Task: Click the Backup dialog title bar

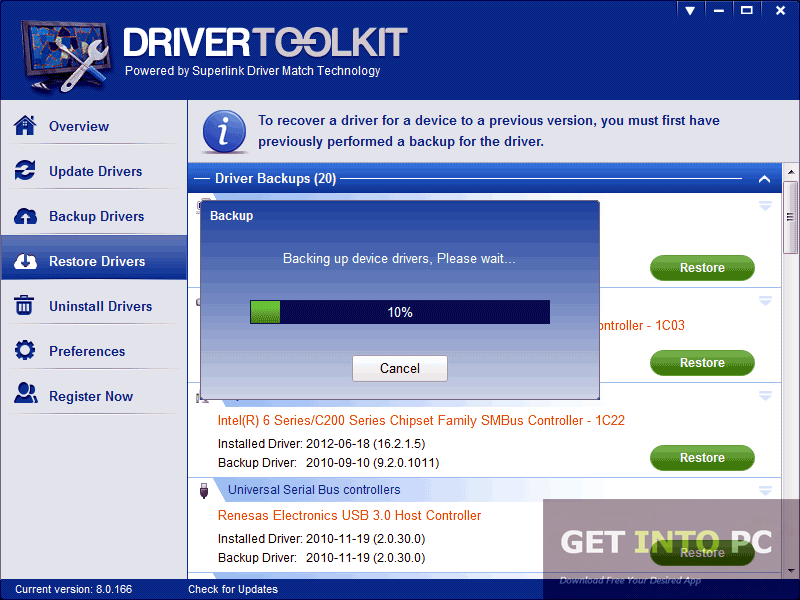Action: click(399, 215)
